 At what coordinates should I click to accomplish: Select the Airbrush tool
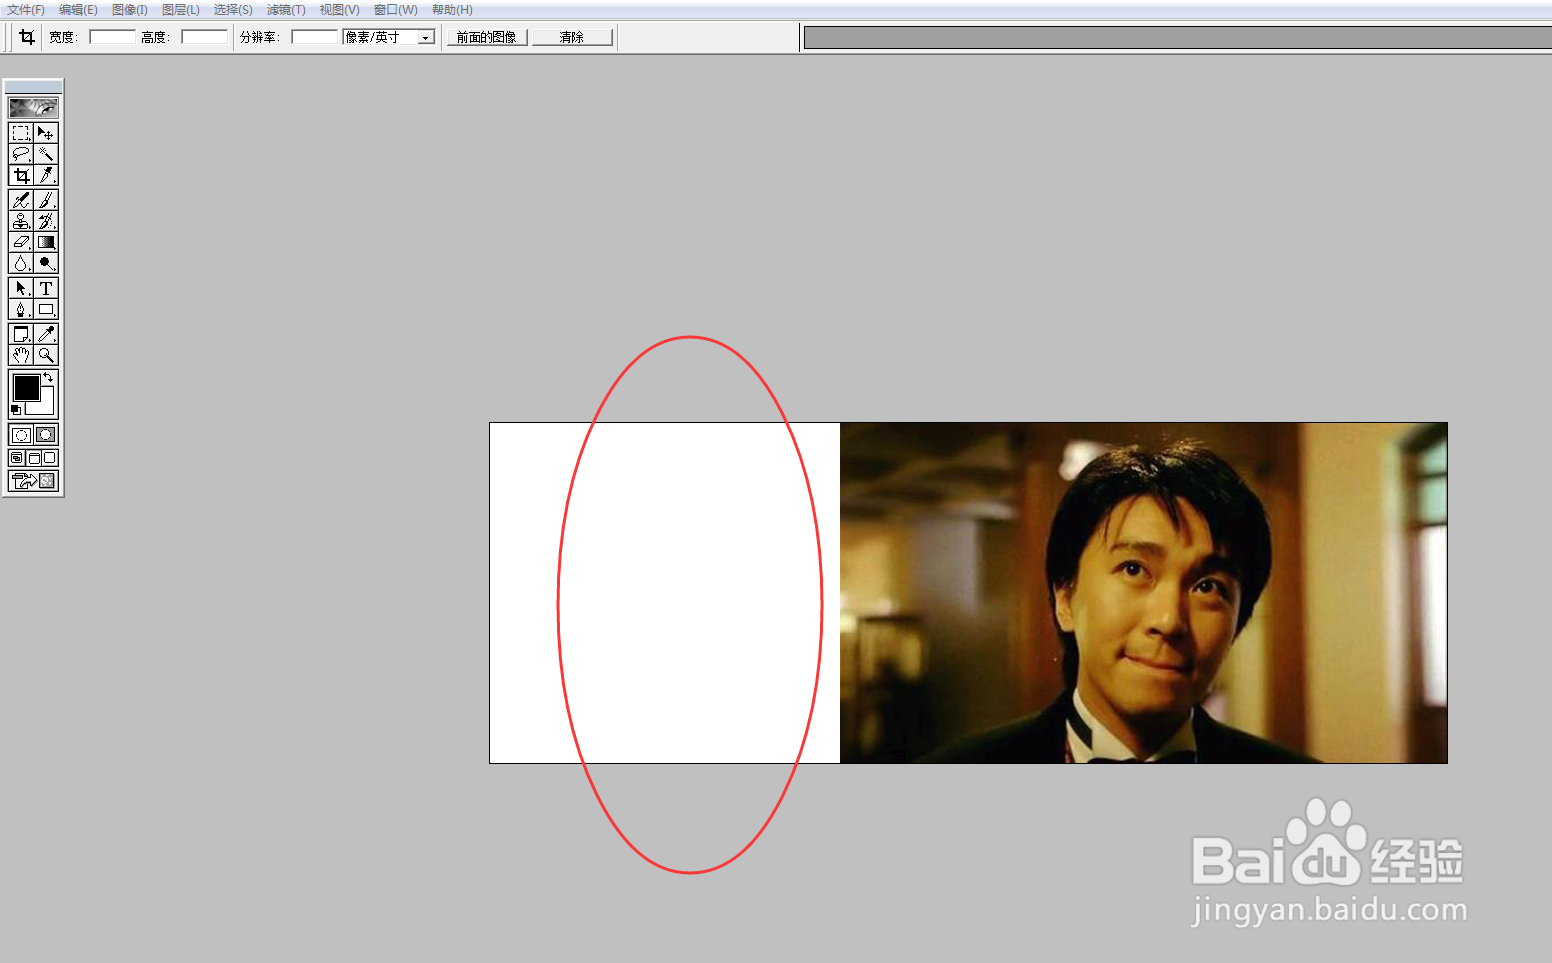click(21, 200)
